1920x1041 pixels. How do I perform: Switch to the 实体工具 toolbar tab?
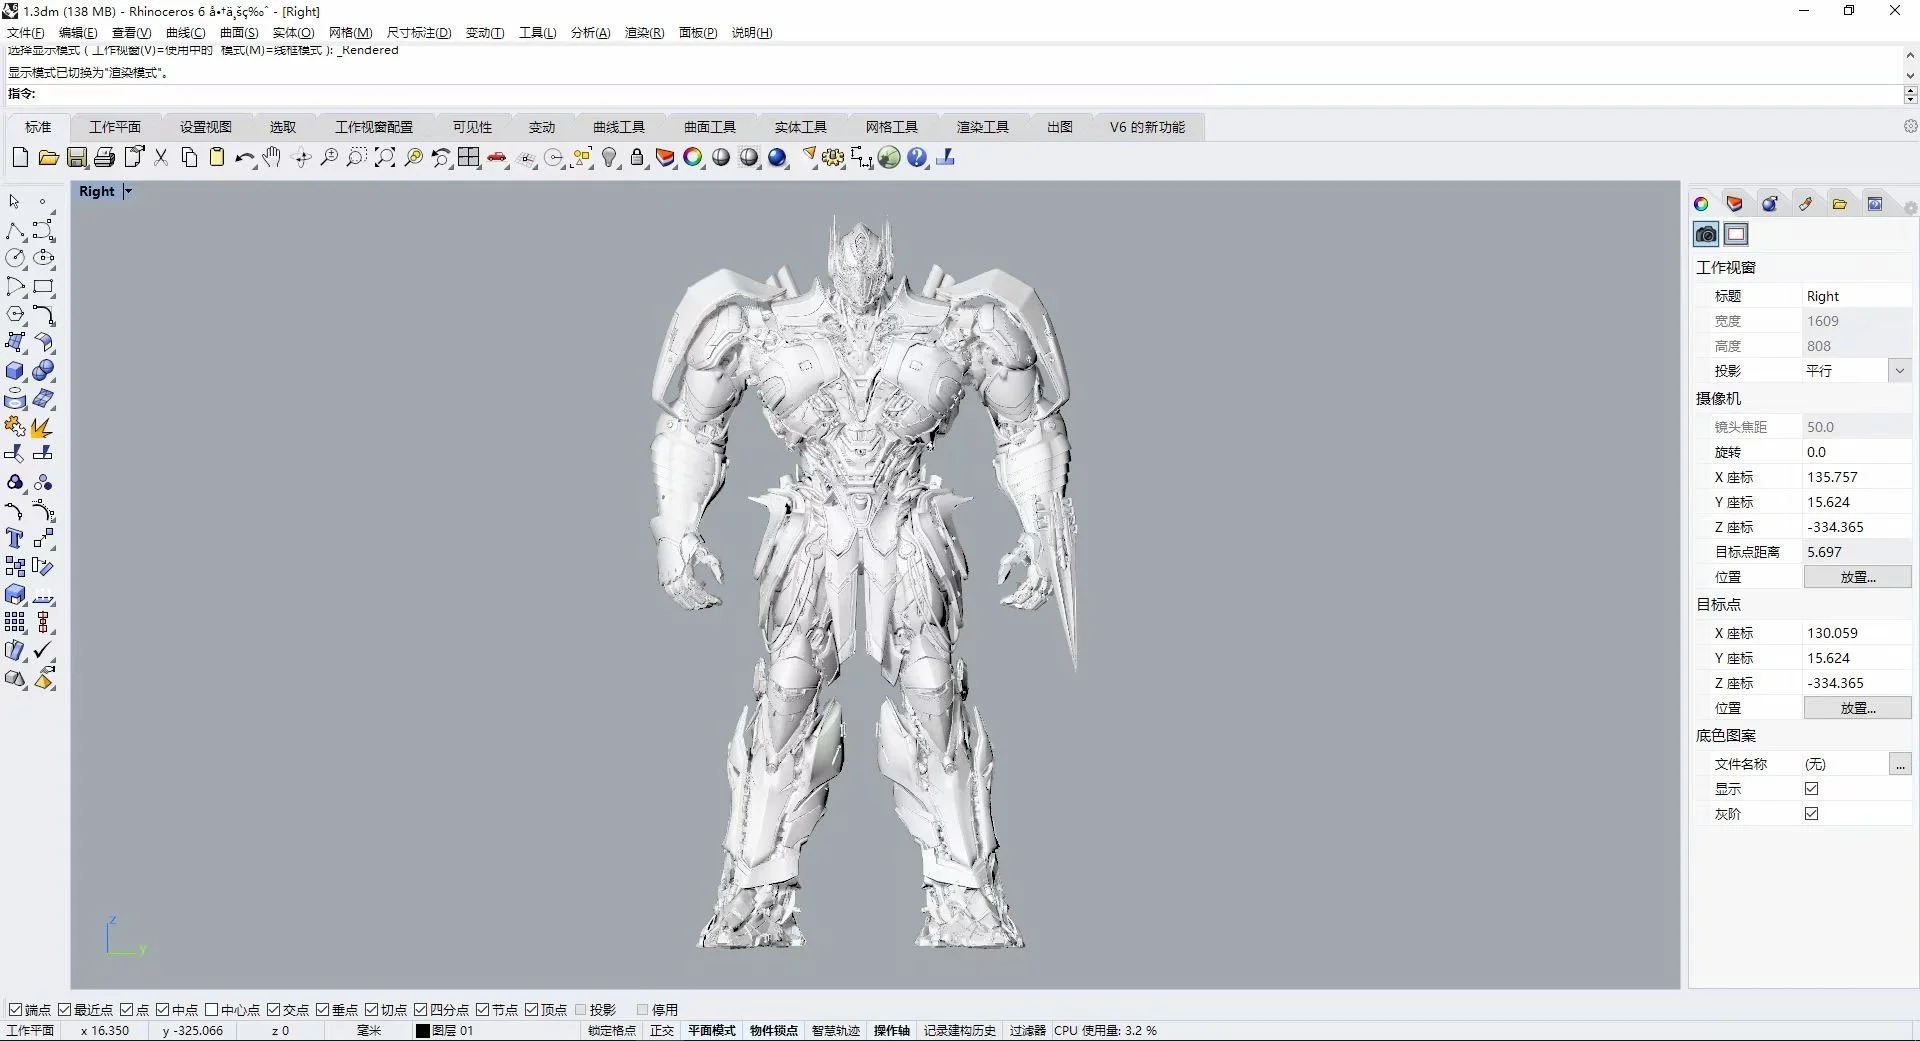(x=801, y=127)
